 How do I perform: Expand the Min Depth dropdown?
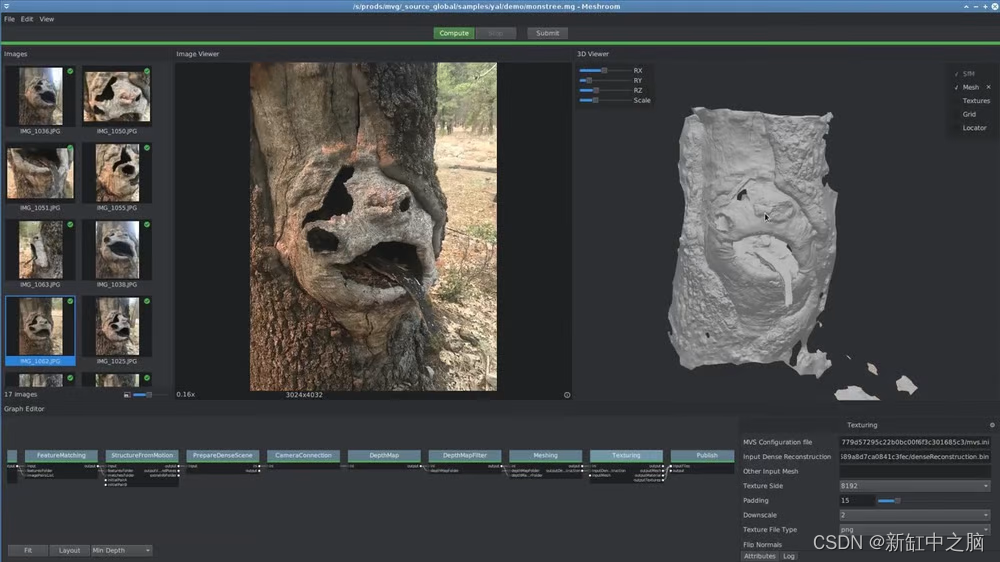click(121, 550)
